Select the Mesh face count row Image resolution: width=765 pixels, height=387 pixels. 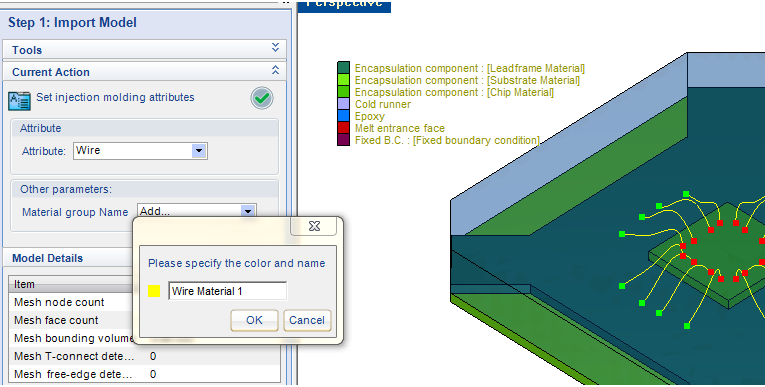click(71, 320)
